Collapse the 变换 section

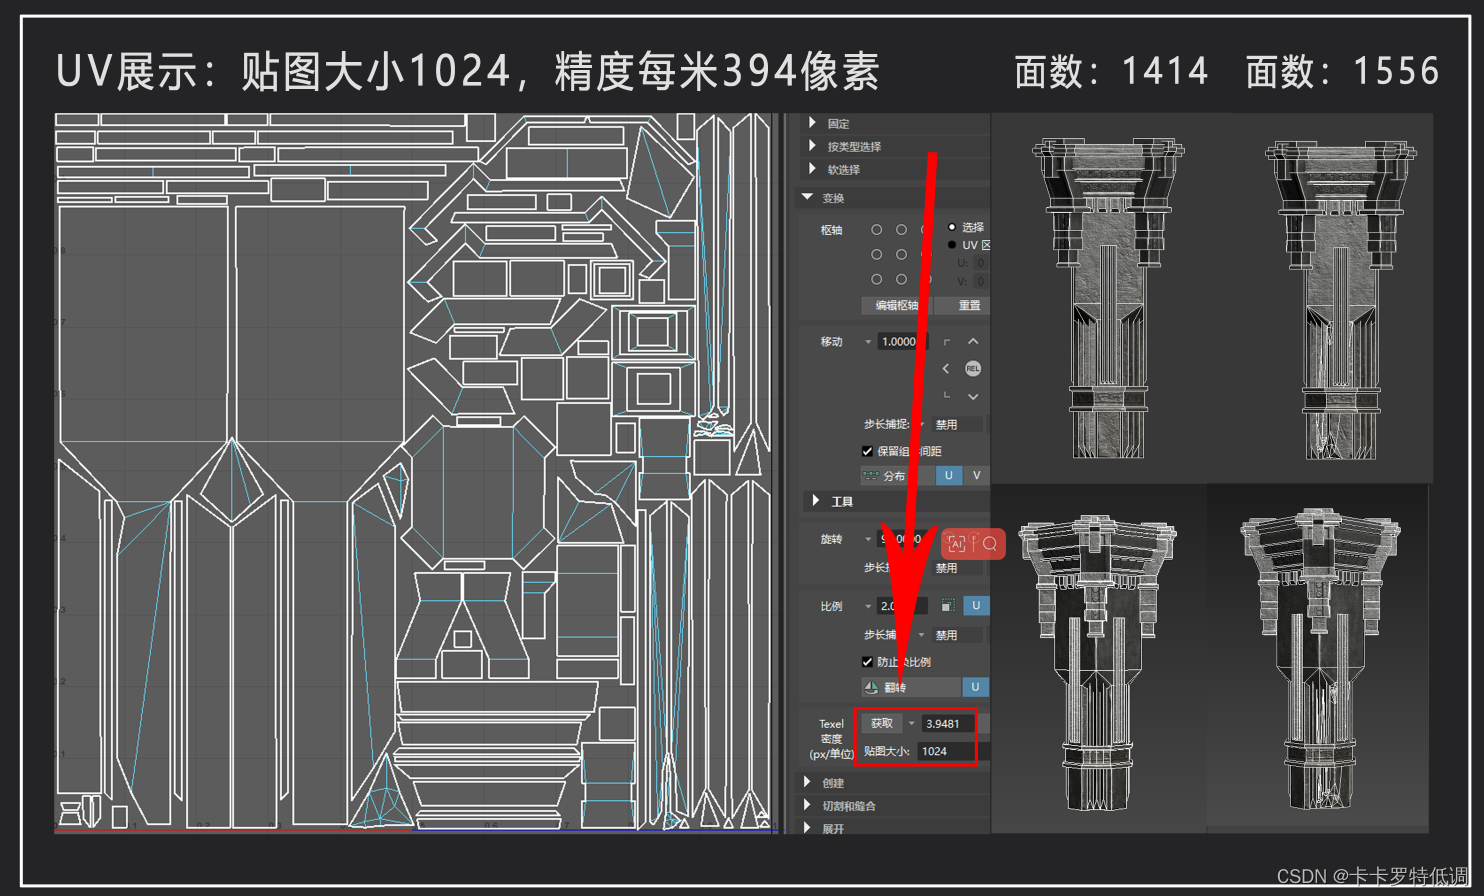pos(808,197)
